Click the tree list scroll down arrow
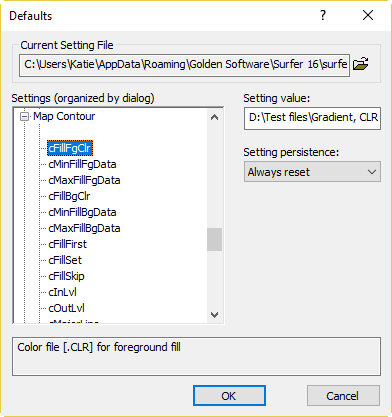The height and width of the screenshot is (417, 392). click(x=214, y=314)
